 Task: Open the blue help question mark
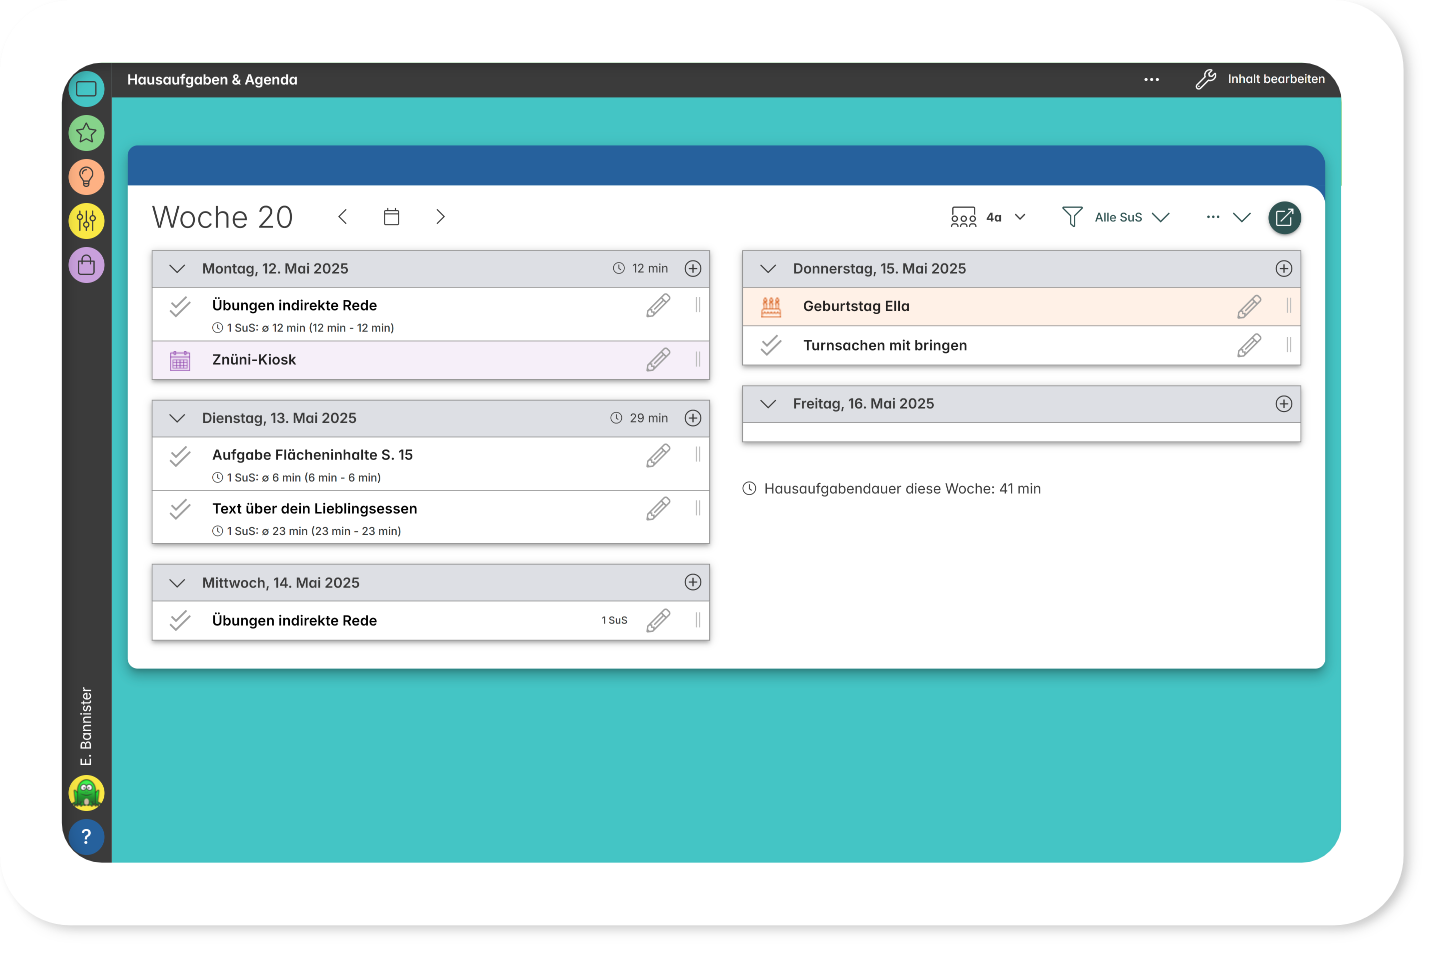tap(86, 837)
